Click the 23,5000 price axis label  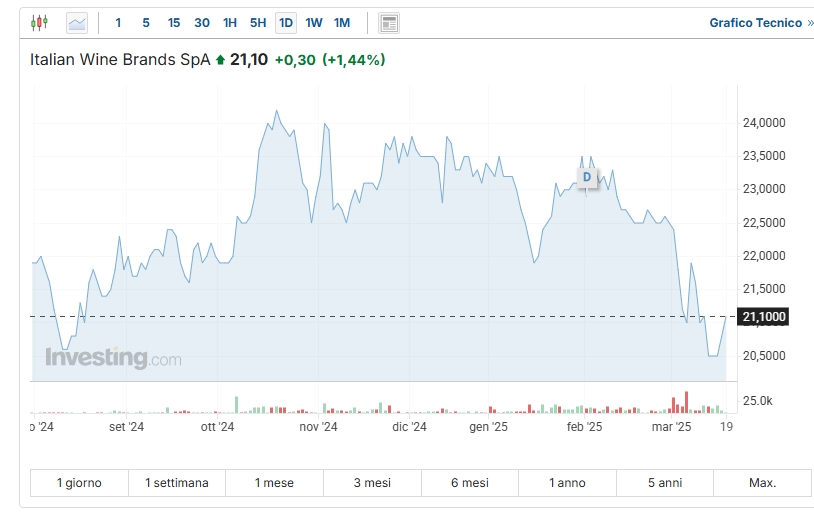(x=764, y=156)
